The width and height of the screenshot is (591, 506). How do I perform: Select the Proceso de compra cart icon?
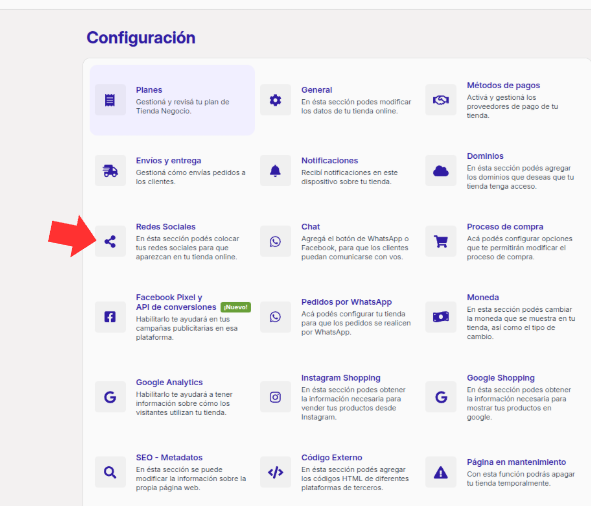441,241
